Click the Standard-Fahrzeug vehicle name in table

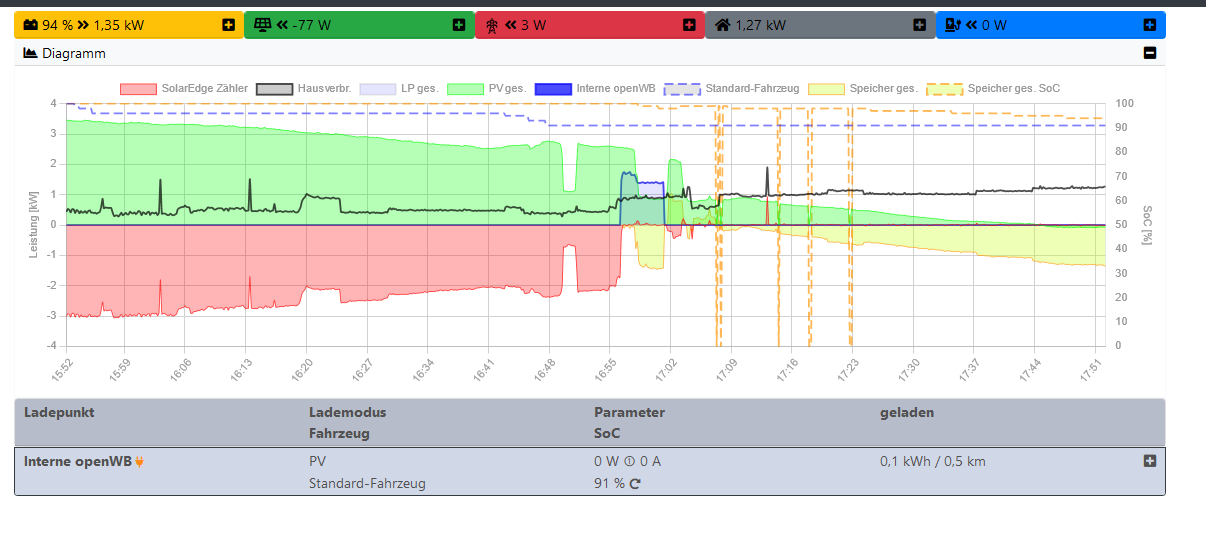coord(367,484)
